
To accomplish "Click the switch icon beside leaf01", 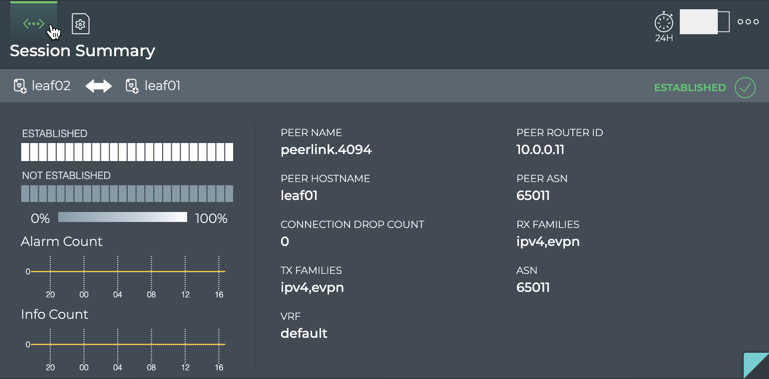I will point(132,86).
